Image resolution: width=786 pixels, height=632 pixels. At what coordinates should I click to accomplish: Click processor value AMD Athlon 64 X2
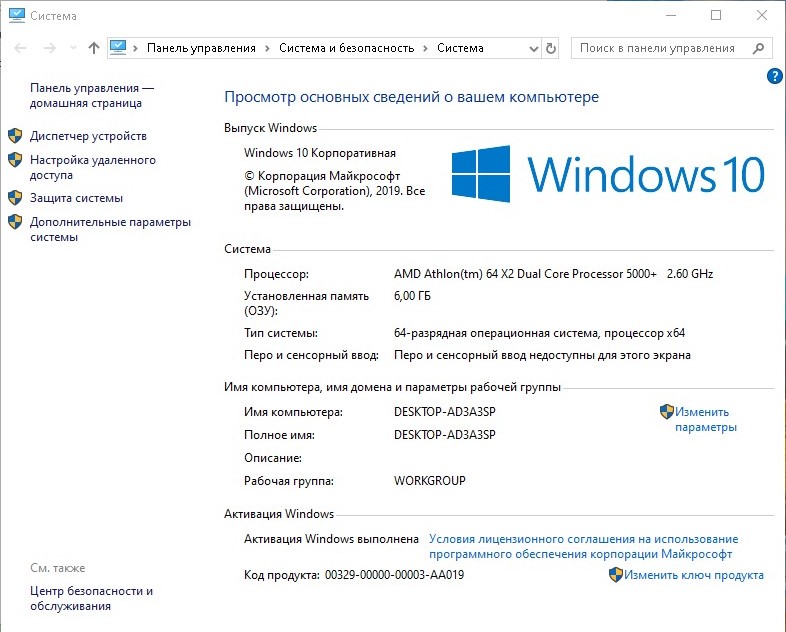pos(553,274)
